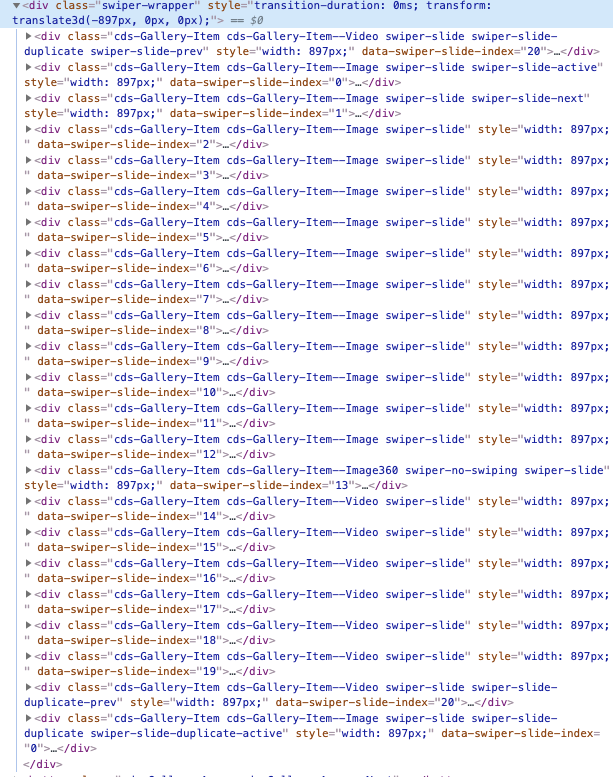Expand the Image slide with index 6
This screenshot has height=777, width=613.
[x=29, y=253]
